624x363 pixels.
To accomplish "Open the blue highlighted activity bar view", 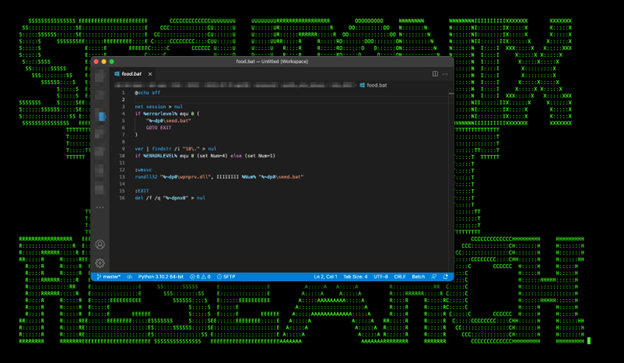I will (102, 116).
